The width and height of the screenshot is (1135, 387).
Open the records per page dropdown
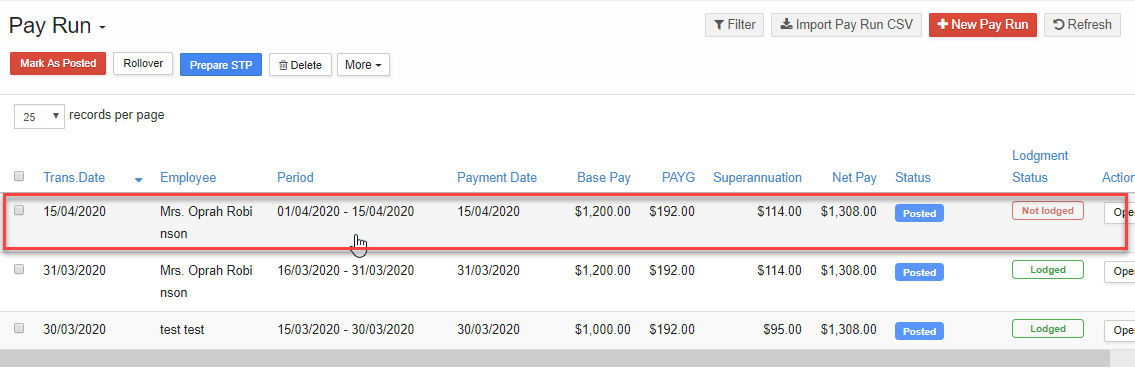point(40,116)
